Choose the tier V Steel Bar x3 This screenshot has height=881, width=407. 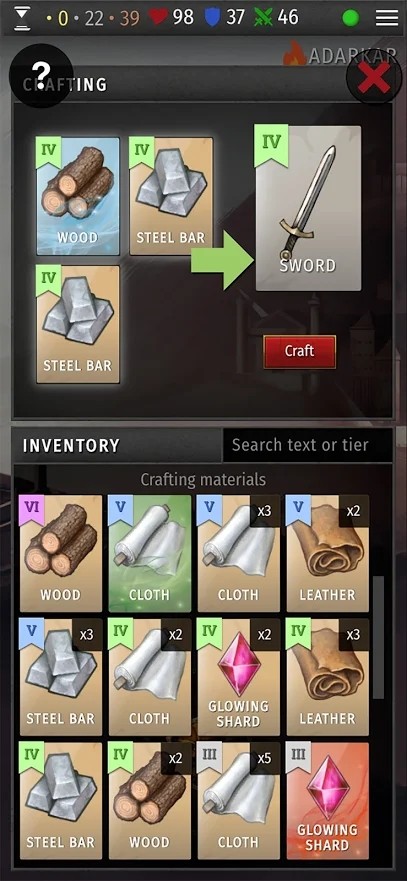pos(61,677)
